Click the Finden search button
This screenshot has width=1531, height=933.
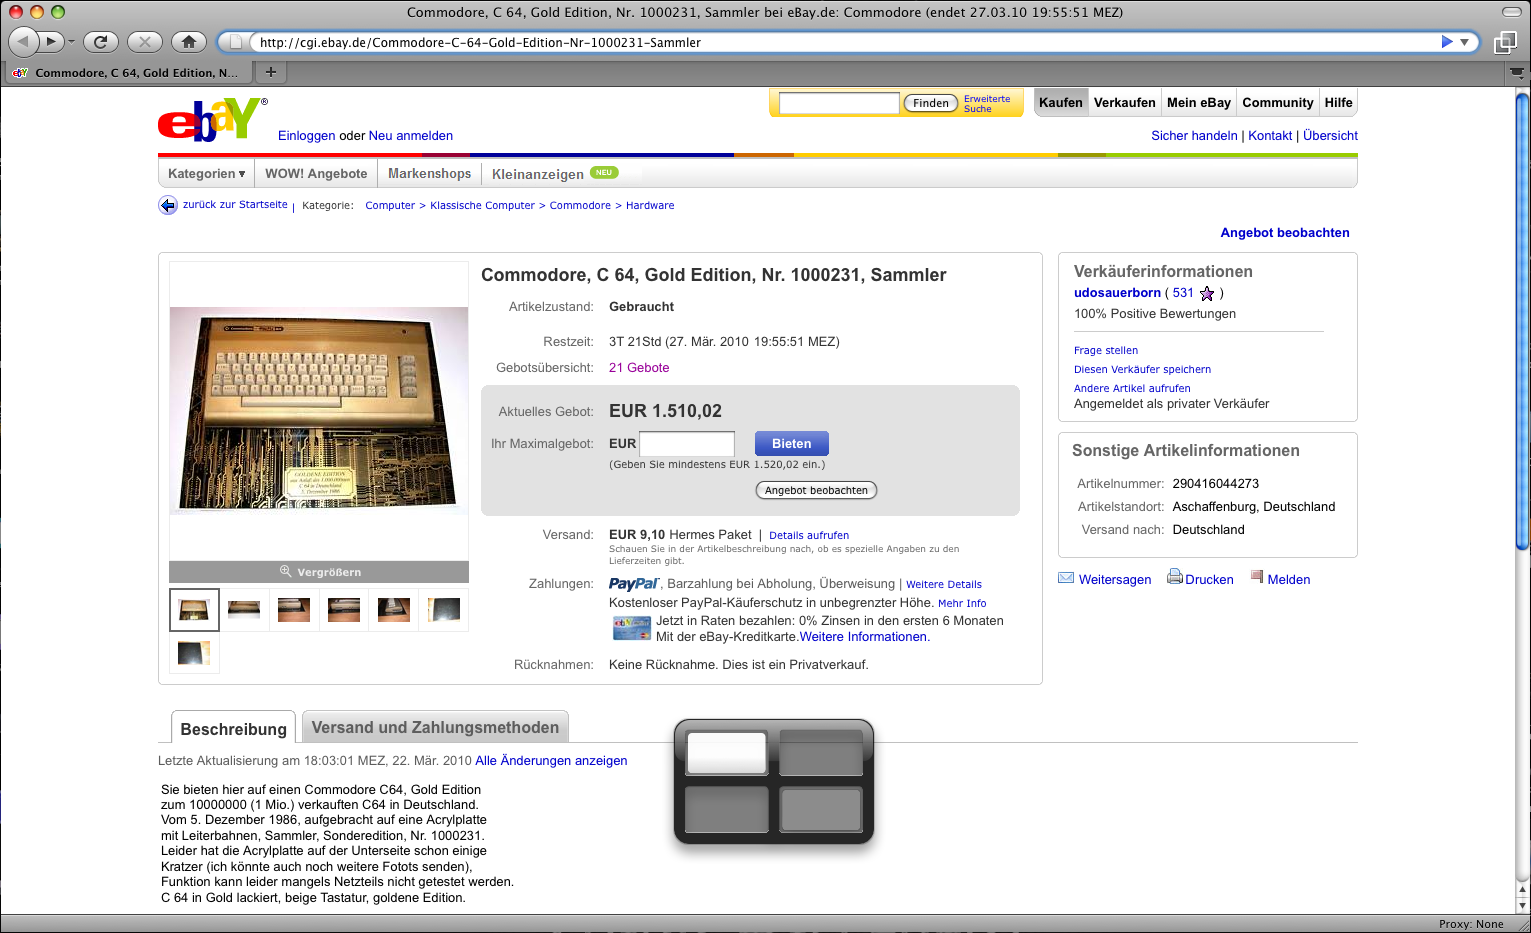click(930, 103)
